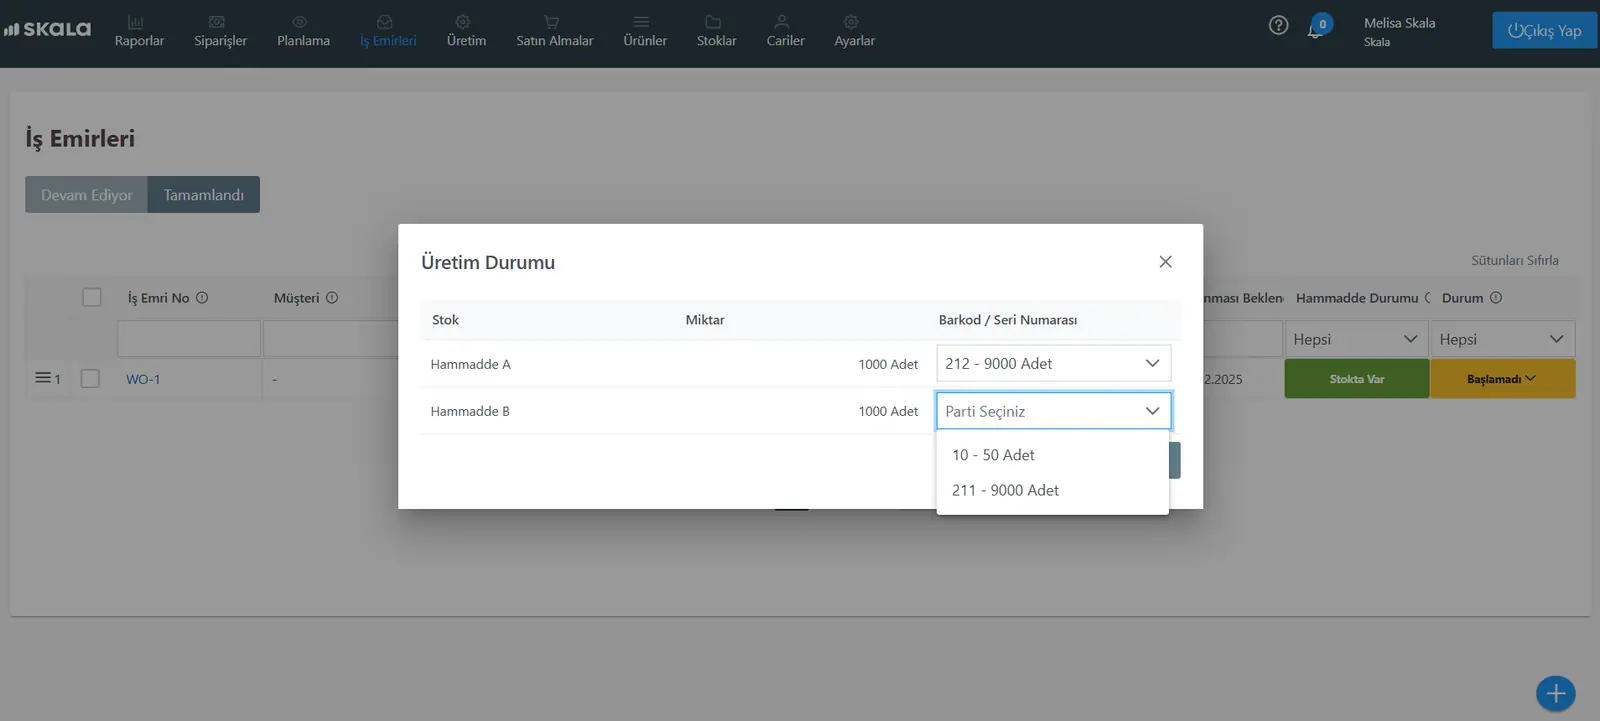Screen dimensions: 1600x721
Task: Toggle the select-all checkbox in table header
Action: click(x=92, y=297)
